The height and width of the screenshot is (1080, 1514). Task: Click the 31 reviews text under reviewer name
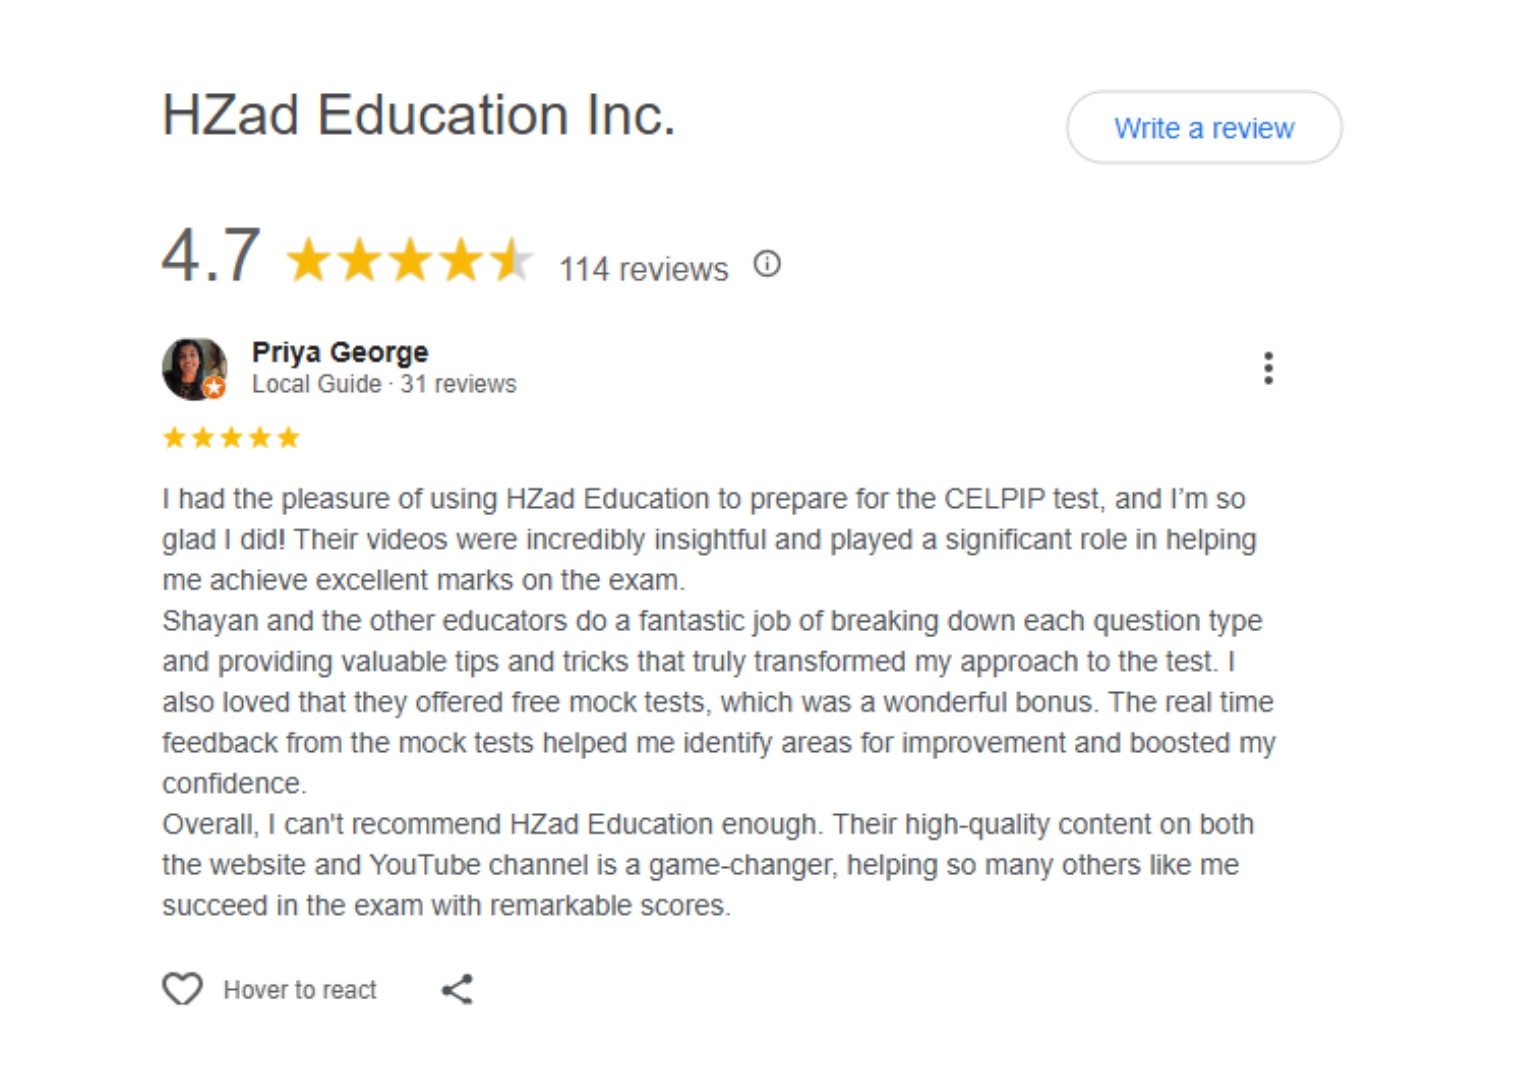tap(458, 384)
